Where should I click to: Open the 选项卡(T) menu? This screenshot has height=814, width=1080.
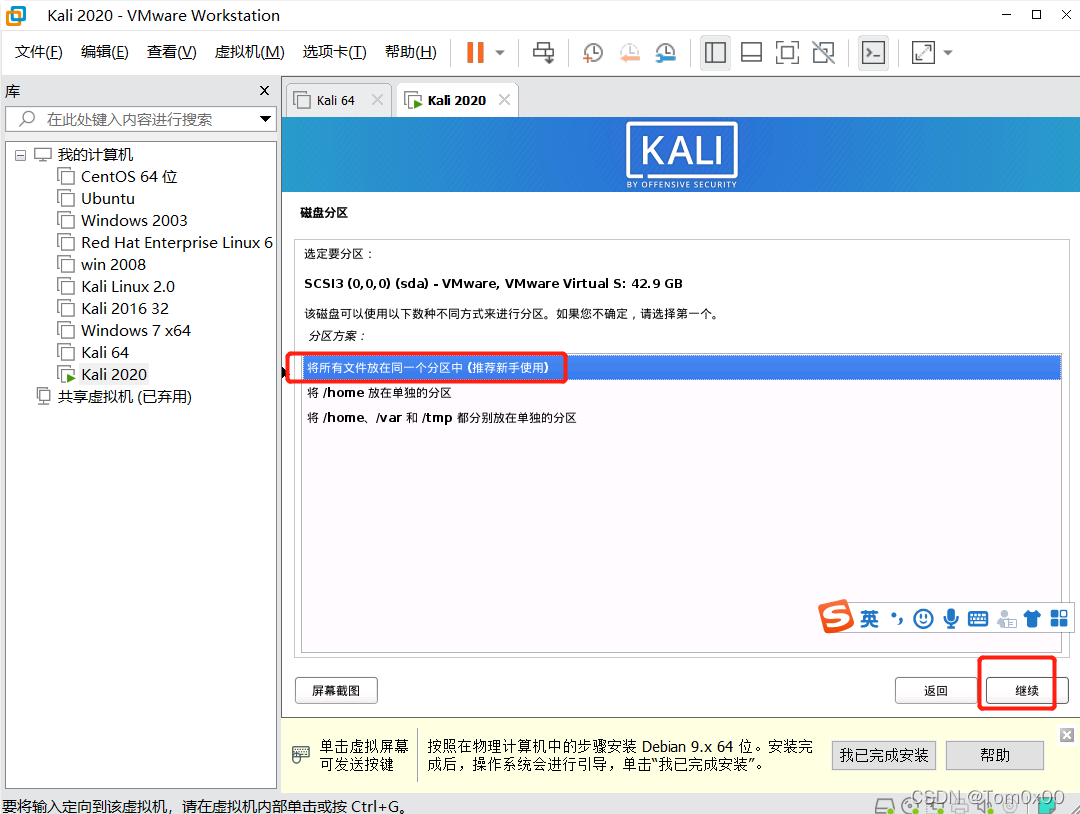click(x=335, y=52)
